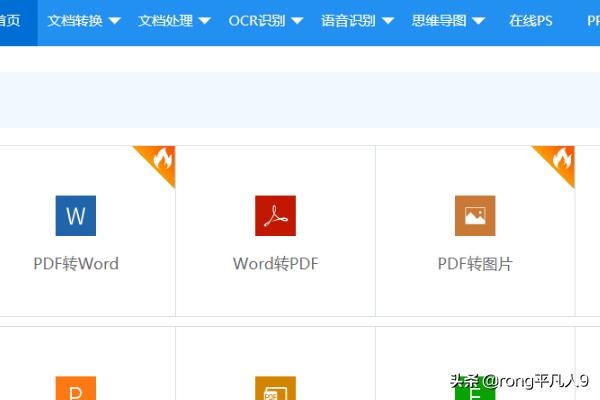Expand the 思维导图 dropdown arrow
Viewport: 600px width, 400px height.
coord(479,21)
